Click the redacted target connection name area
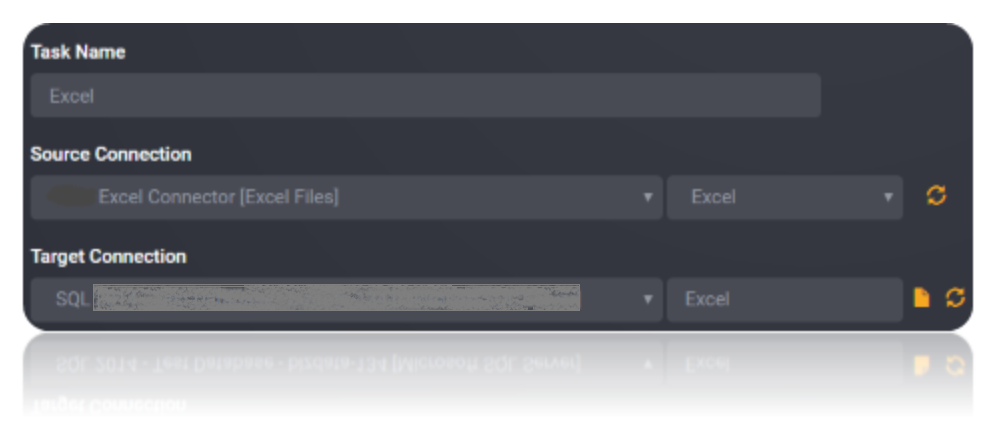 click(336, 298)
